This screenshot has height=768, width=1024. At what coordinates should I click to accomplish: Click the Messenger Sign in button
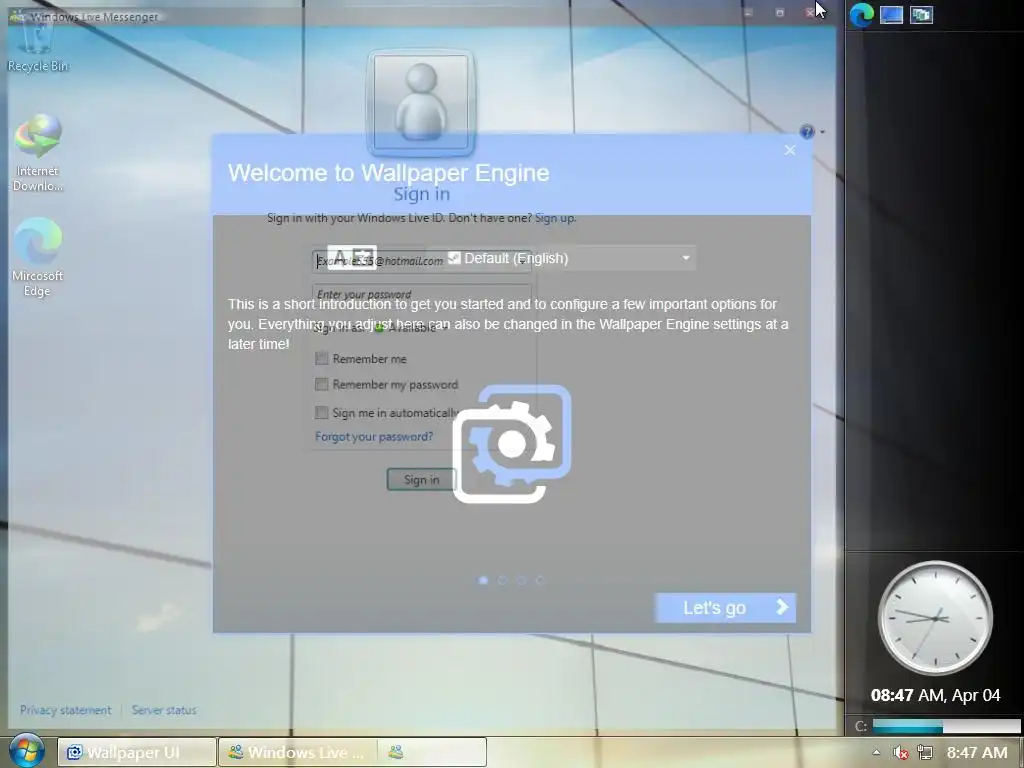[421, 479]
